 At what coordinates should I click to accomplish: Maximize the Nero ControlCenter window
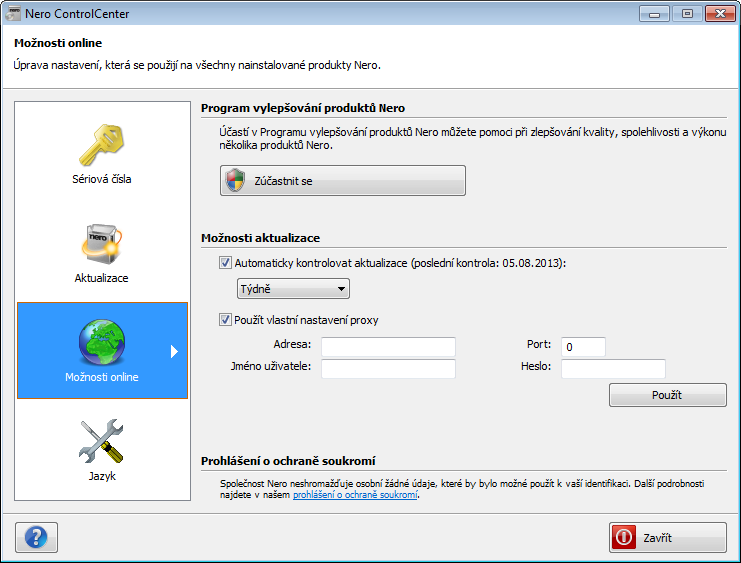pos(687,14)
